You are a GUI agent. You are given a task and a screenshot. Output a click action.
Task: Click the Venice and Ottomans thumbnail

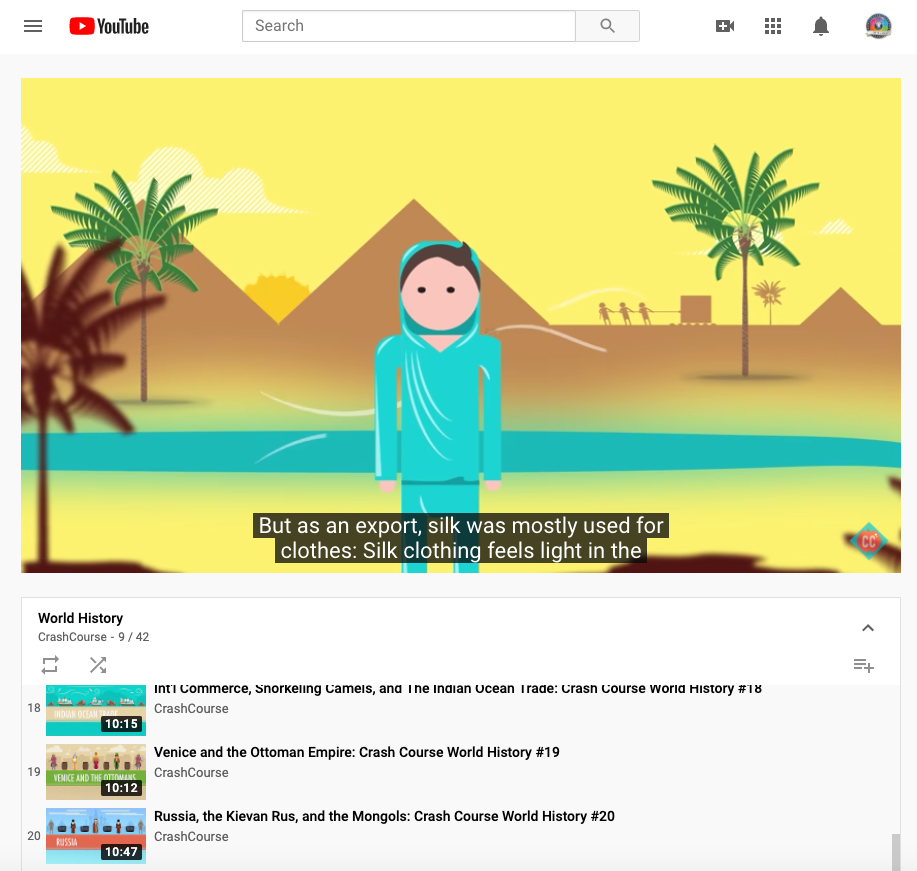(96, 772)
